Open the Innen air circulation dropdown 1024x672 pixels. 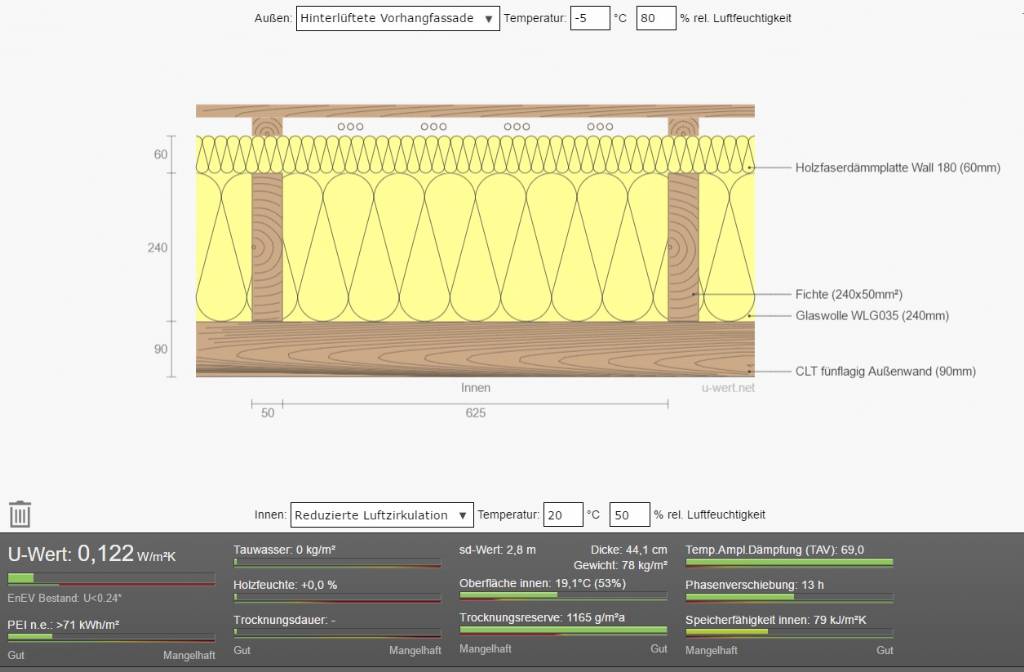coord(381,515)
